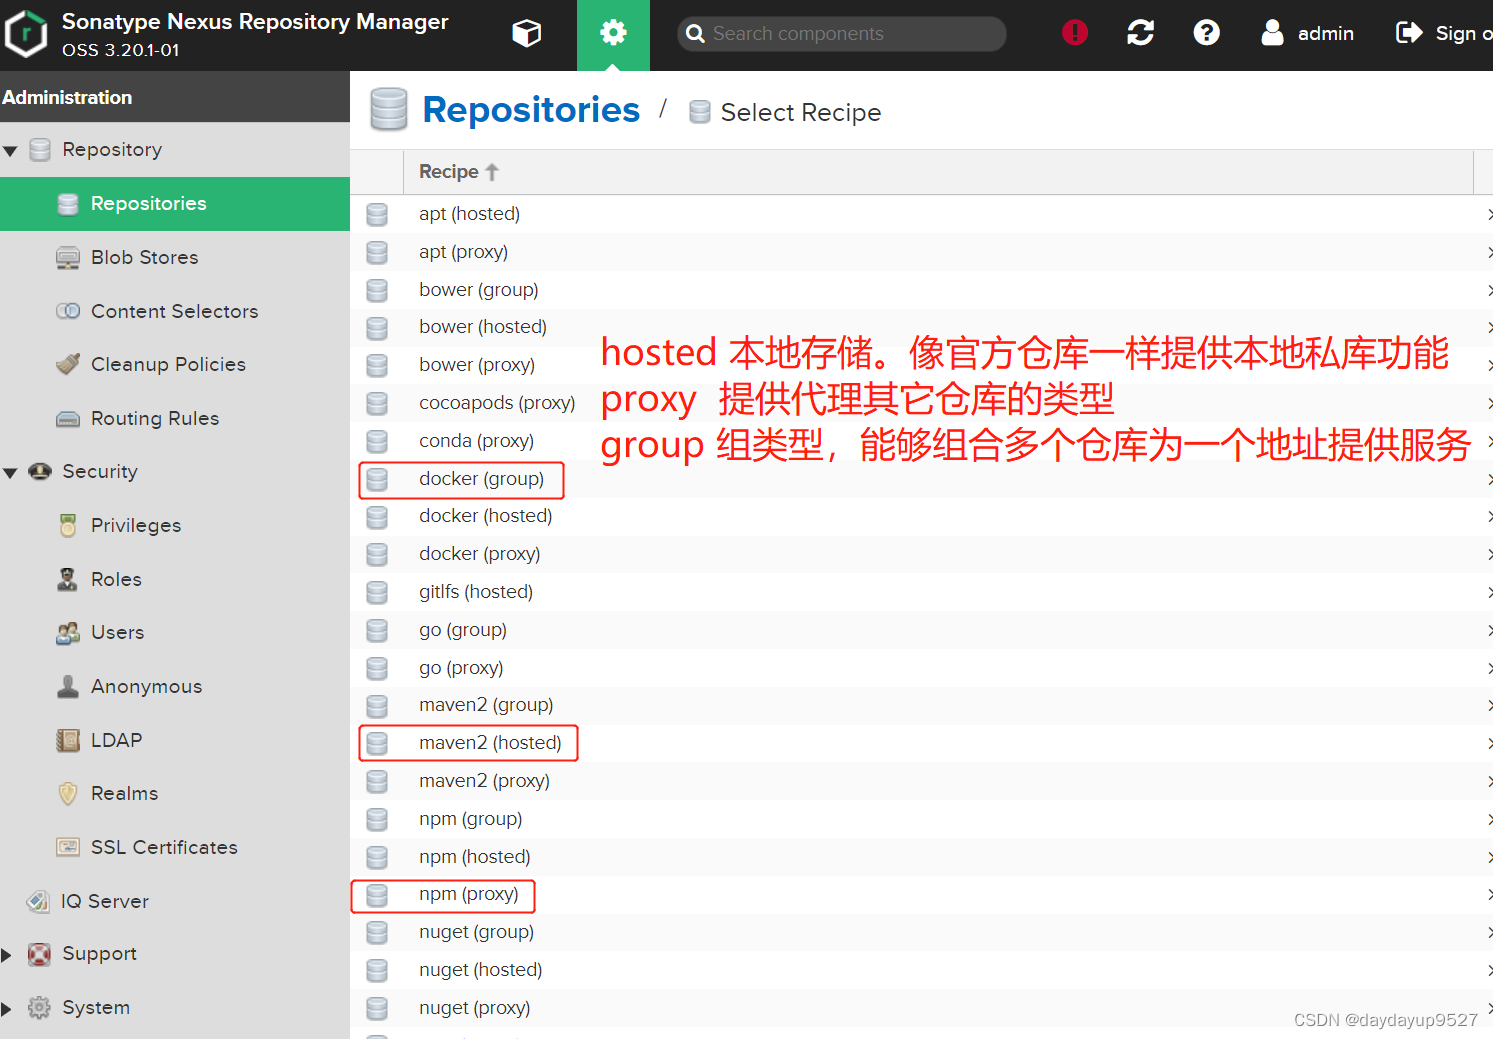The width and height of the screenshot is (1493, 1039).
Task: Open SSL Certificates in the sidebar
Action: coord(175,848)
